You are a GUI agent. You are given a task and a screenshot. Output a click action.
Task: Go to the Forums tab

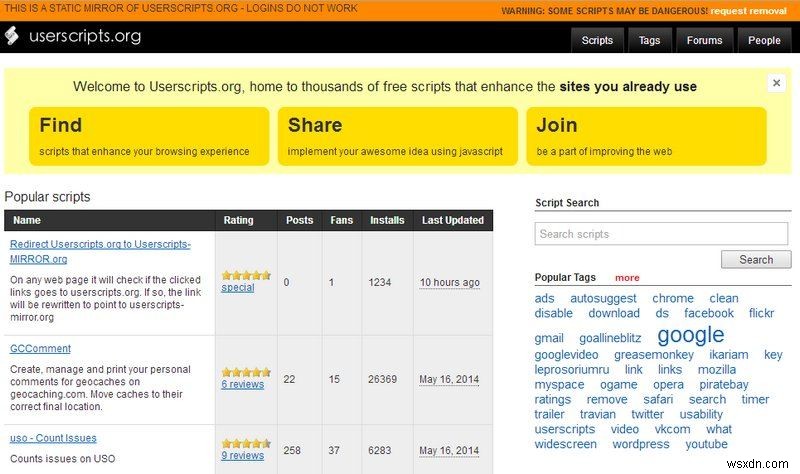[704, 41]
